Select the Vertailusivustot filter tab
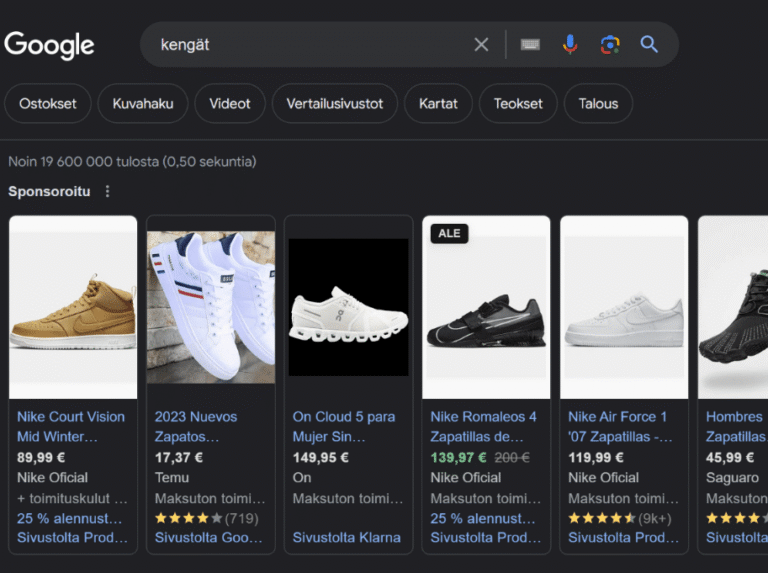The height and width of the screenshot is (573, 768). pyautogui.click(x=335, y=103)
